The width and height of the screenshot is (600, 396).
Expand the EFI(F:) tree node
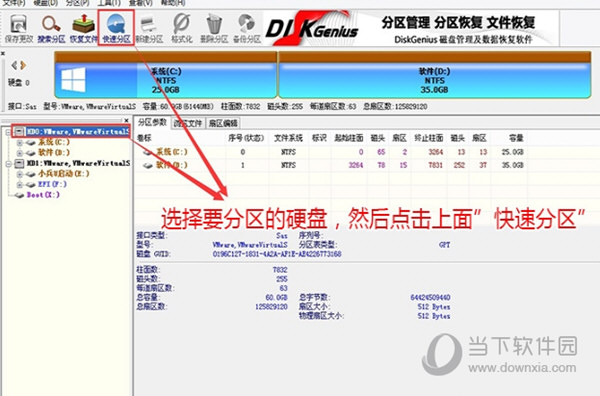pyautogui.click(x=20, y=185)
